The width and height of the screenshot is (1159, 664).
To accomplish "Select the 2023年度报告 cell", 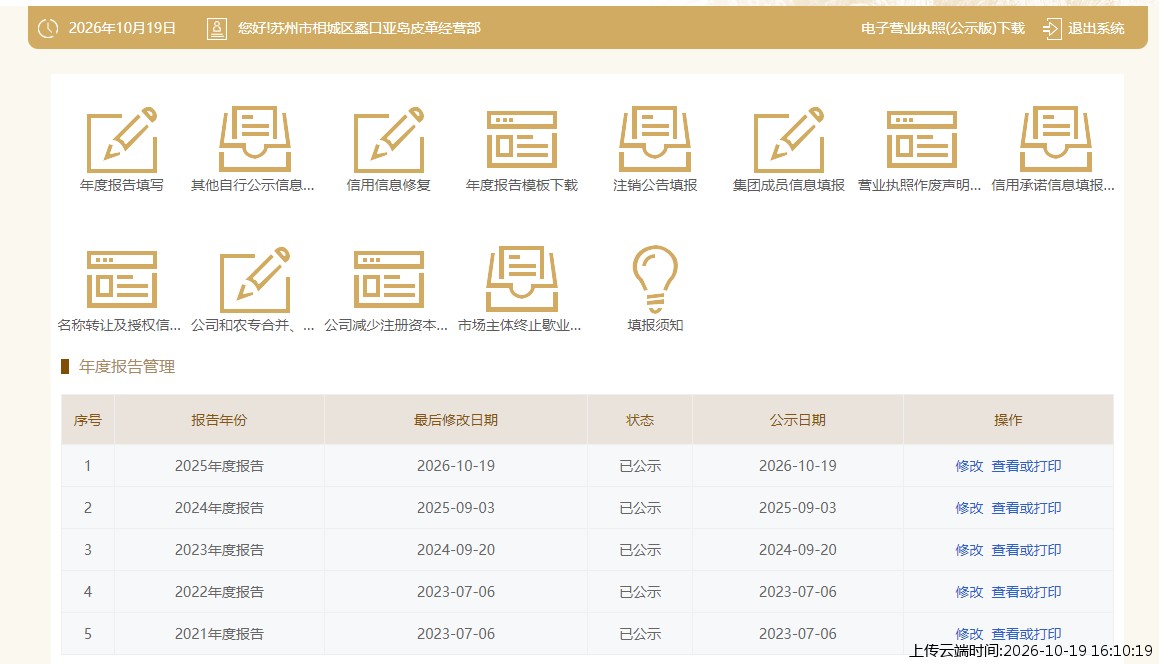I will (219, 550).
